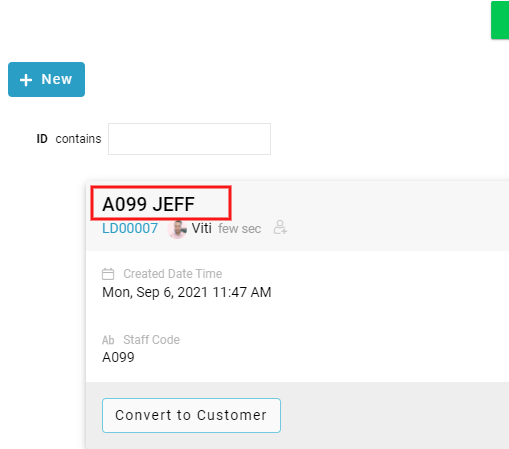Click the + New button

[46, 79]
